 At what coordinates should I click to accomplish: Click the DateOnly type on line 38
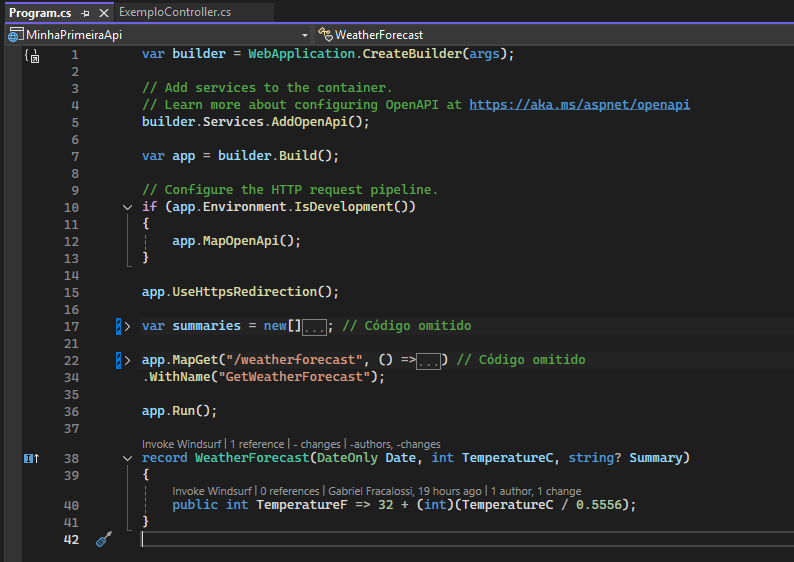click(x=347, y=458)
